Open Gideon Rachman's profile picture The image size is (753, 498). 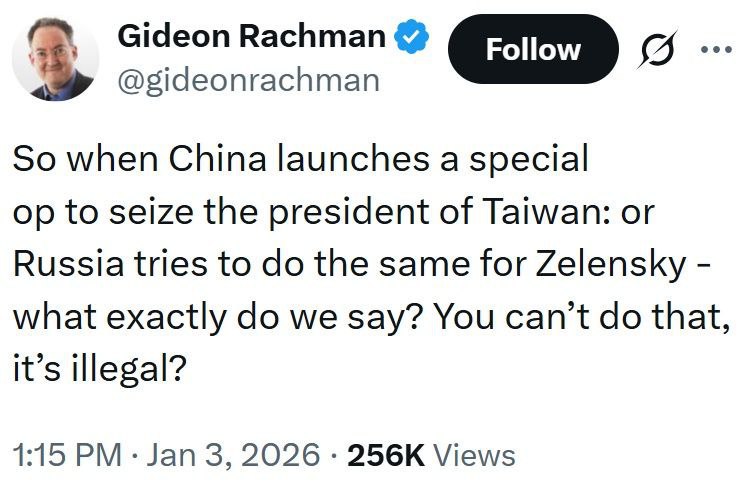[x=57, y=57]
